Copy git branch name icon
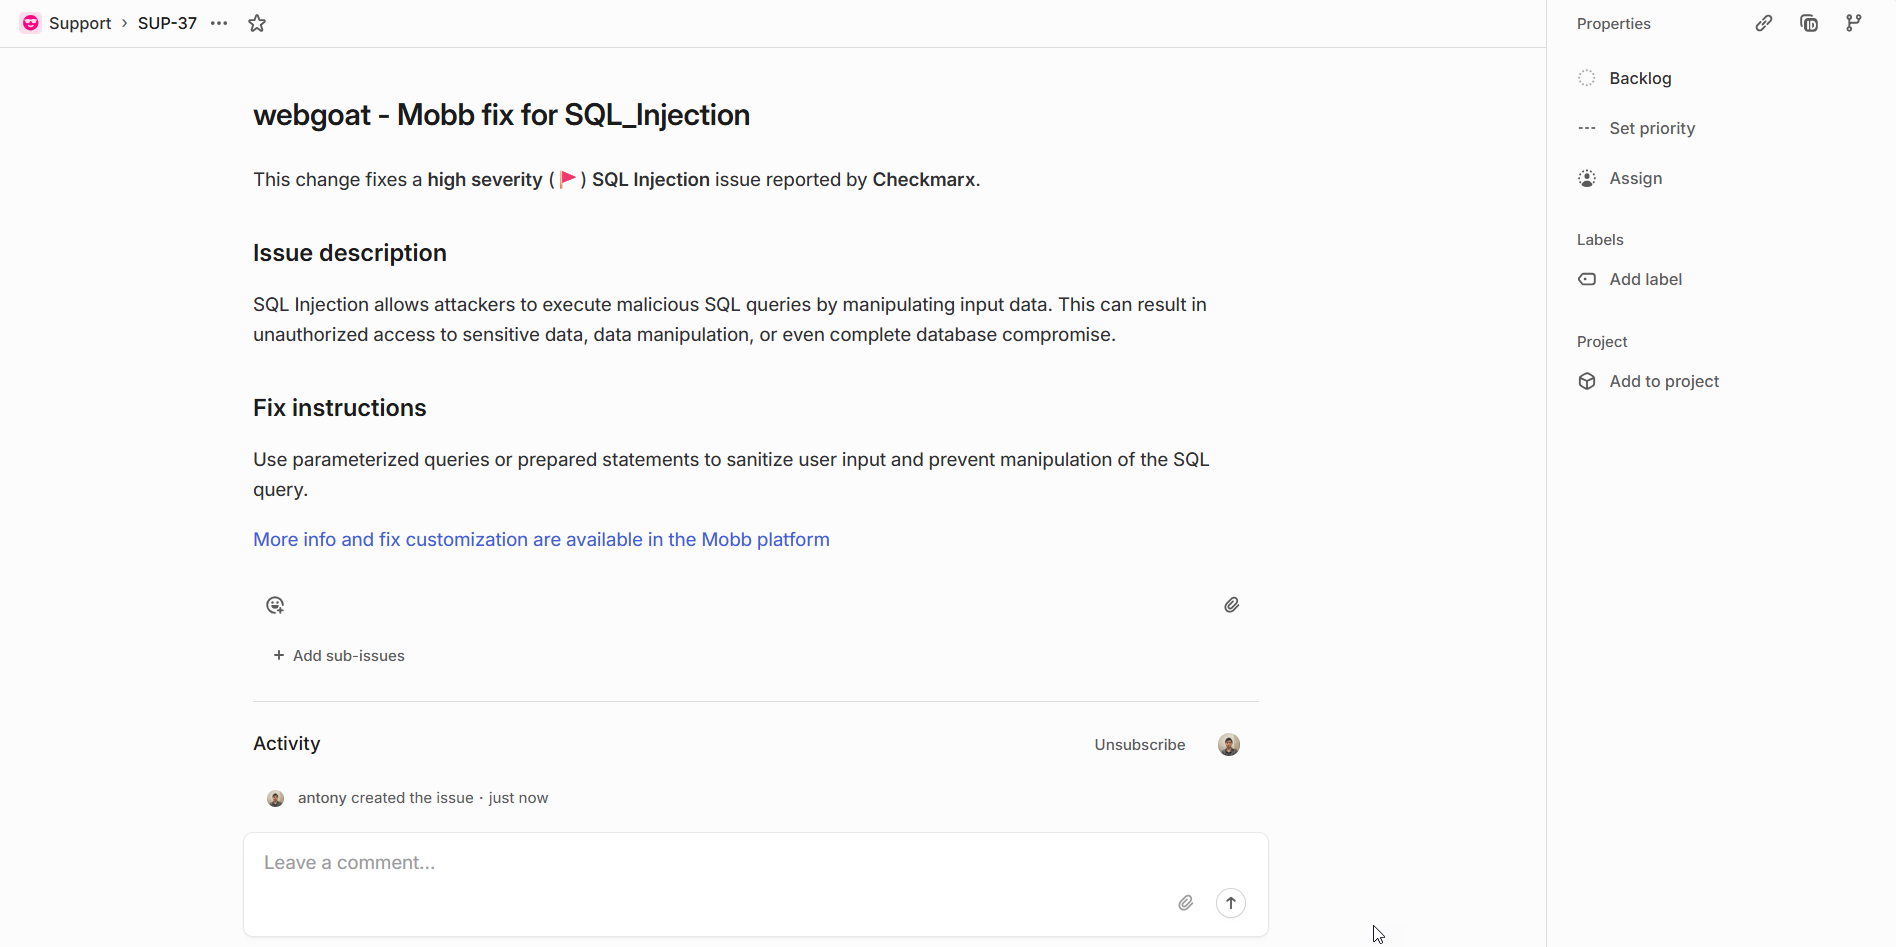Viewport: 1896px width, 947px height. pos(1854,23)
